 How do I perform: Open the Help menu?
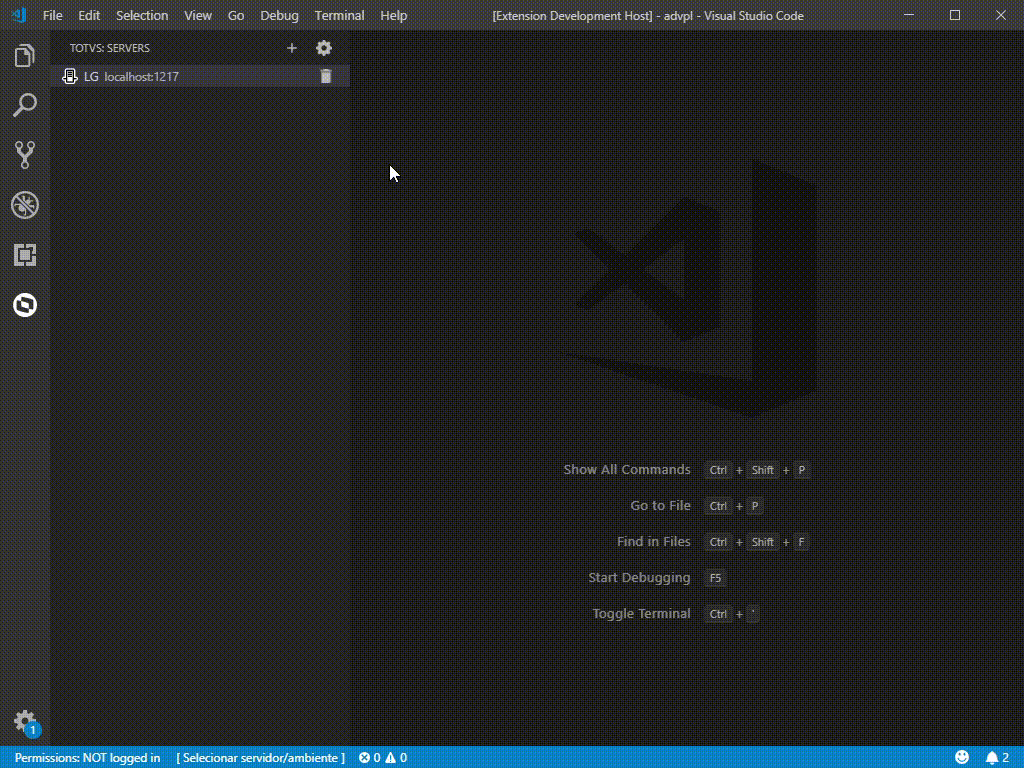coord(394,16)
